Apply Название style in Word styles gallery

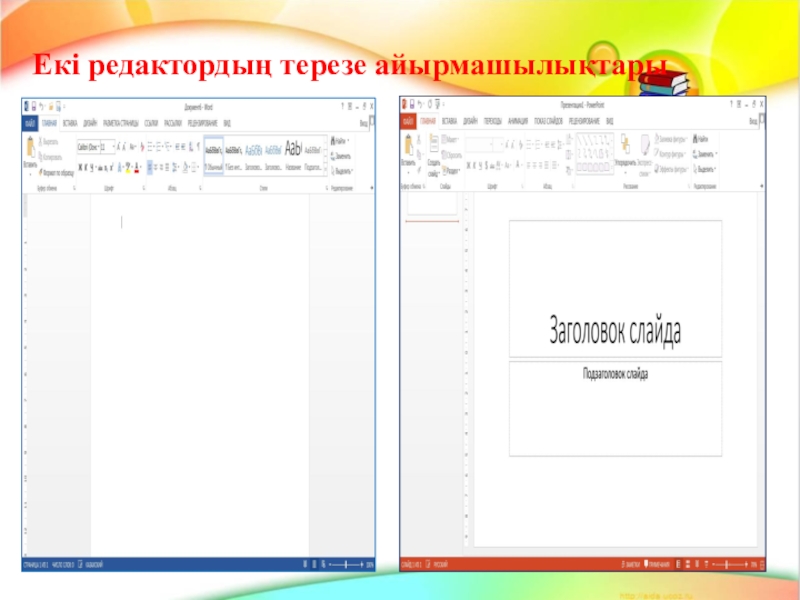coord(293,156)
